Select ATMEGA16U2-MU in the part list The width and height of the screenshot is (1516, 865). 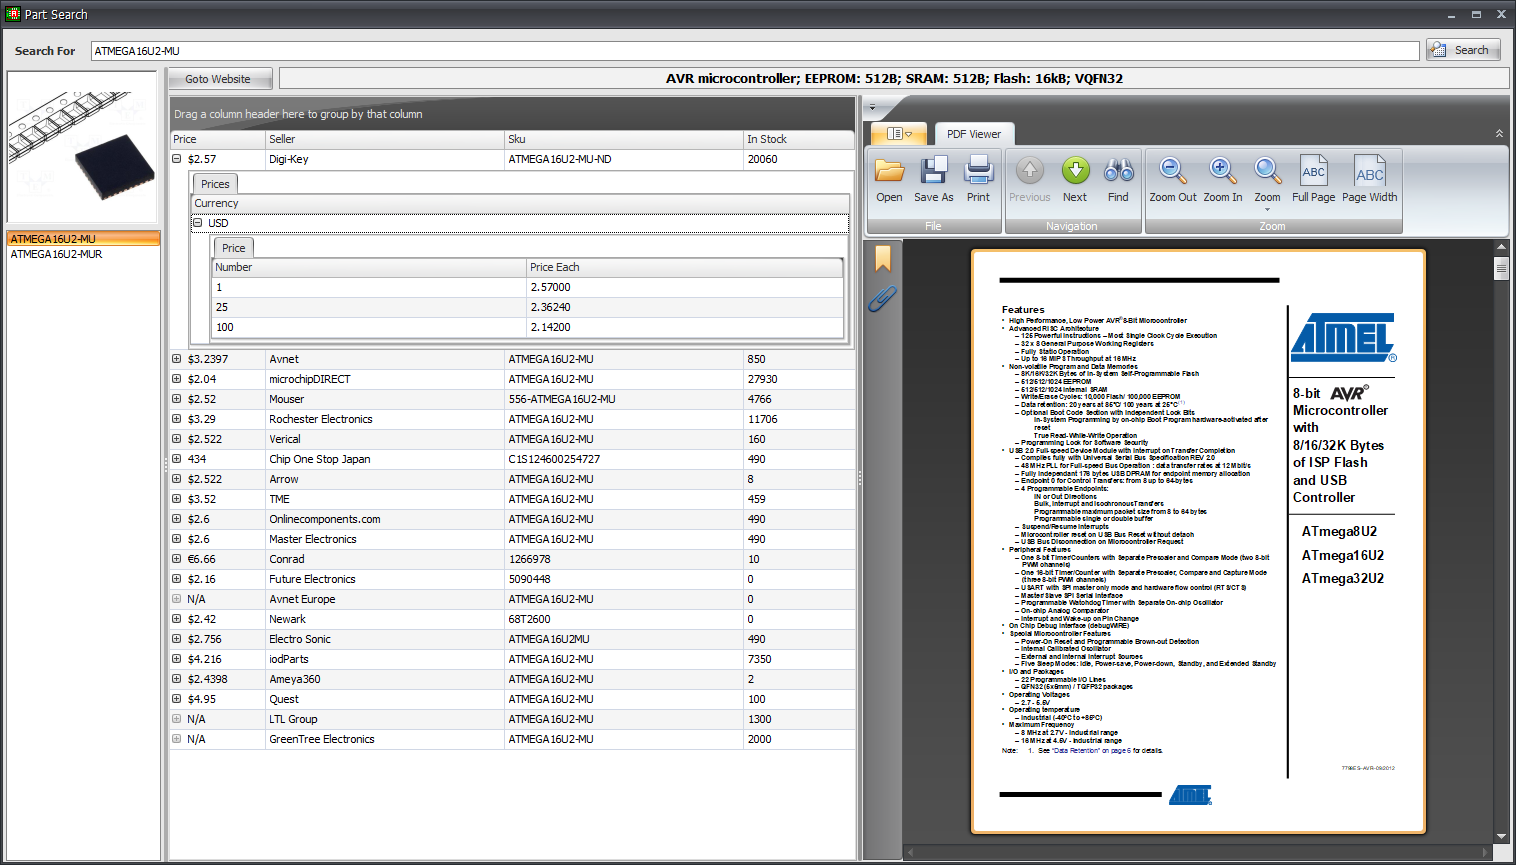[x=83, y=239]
